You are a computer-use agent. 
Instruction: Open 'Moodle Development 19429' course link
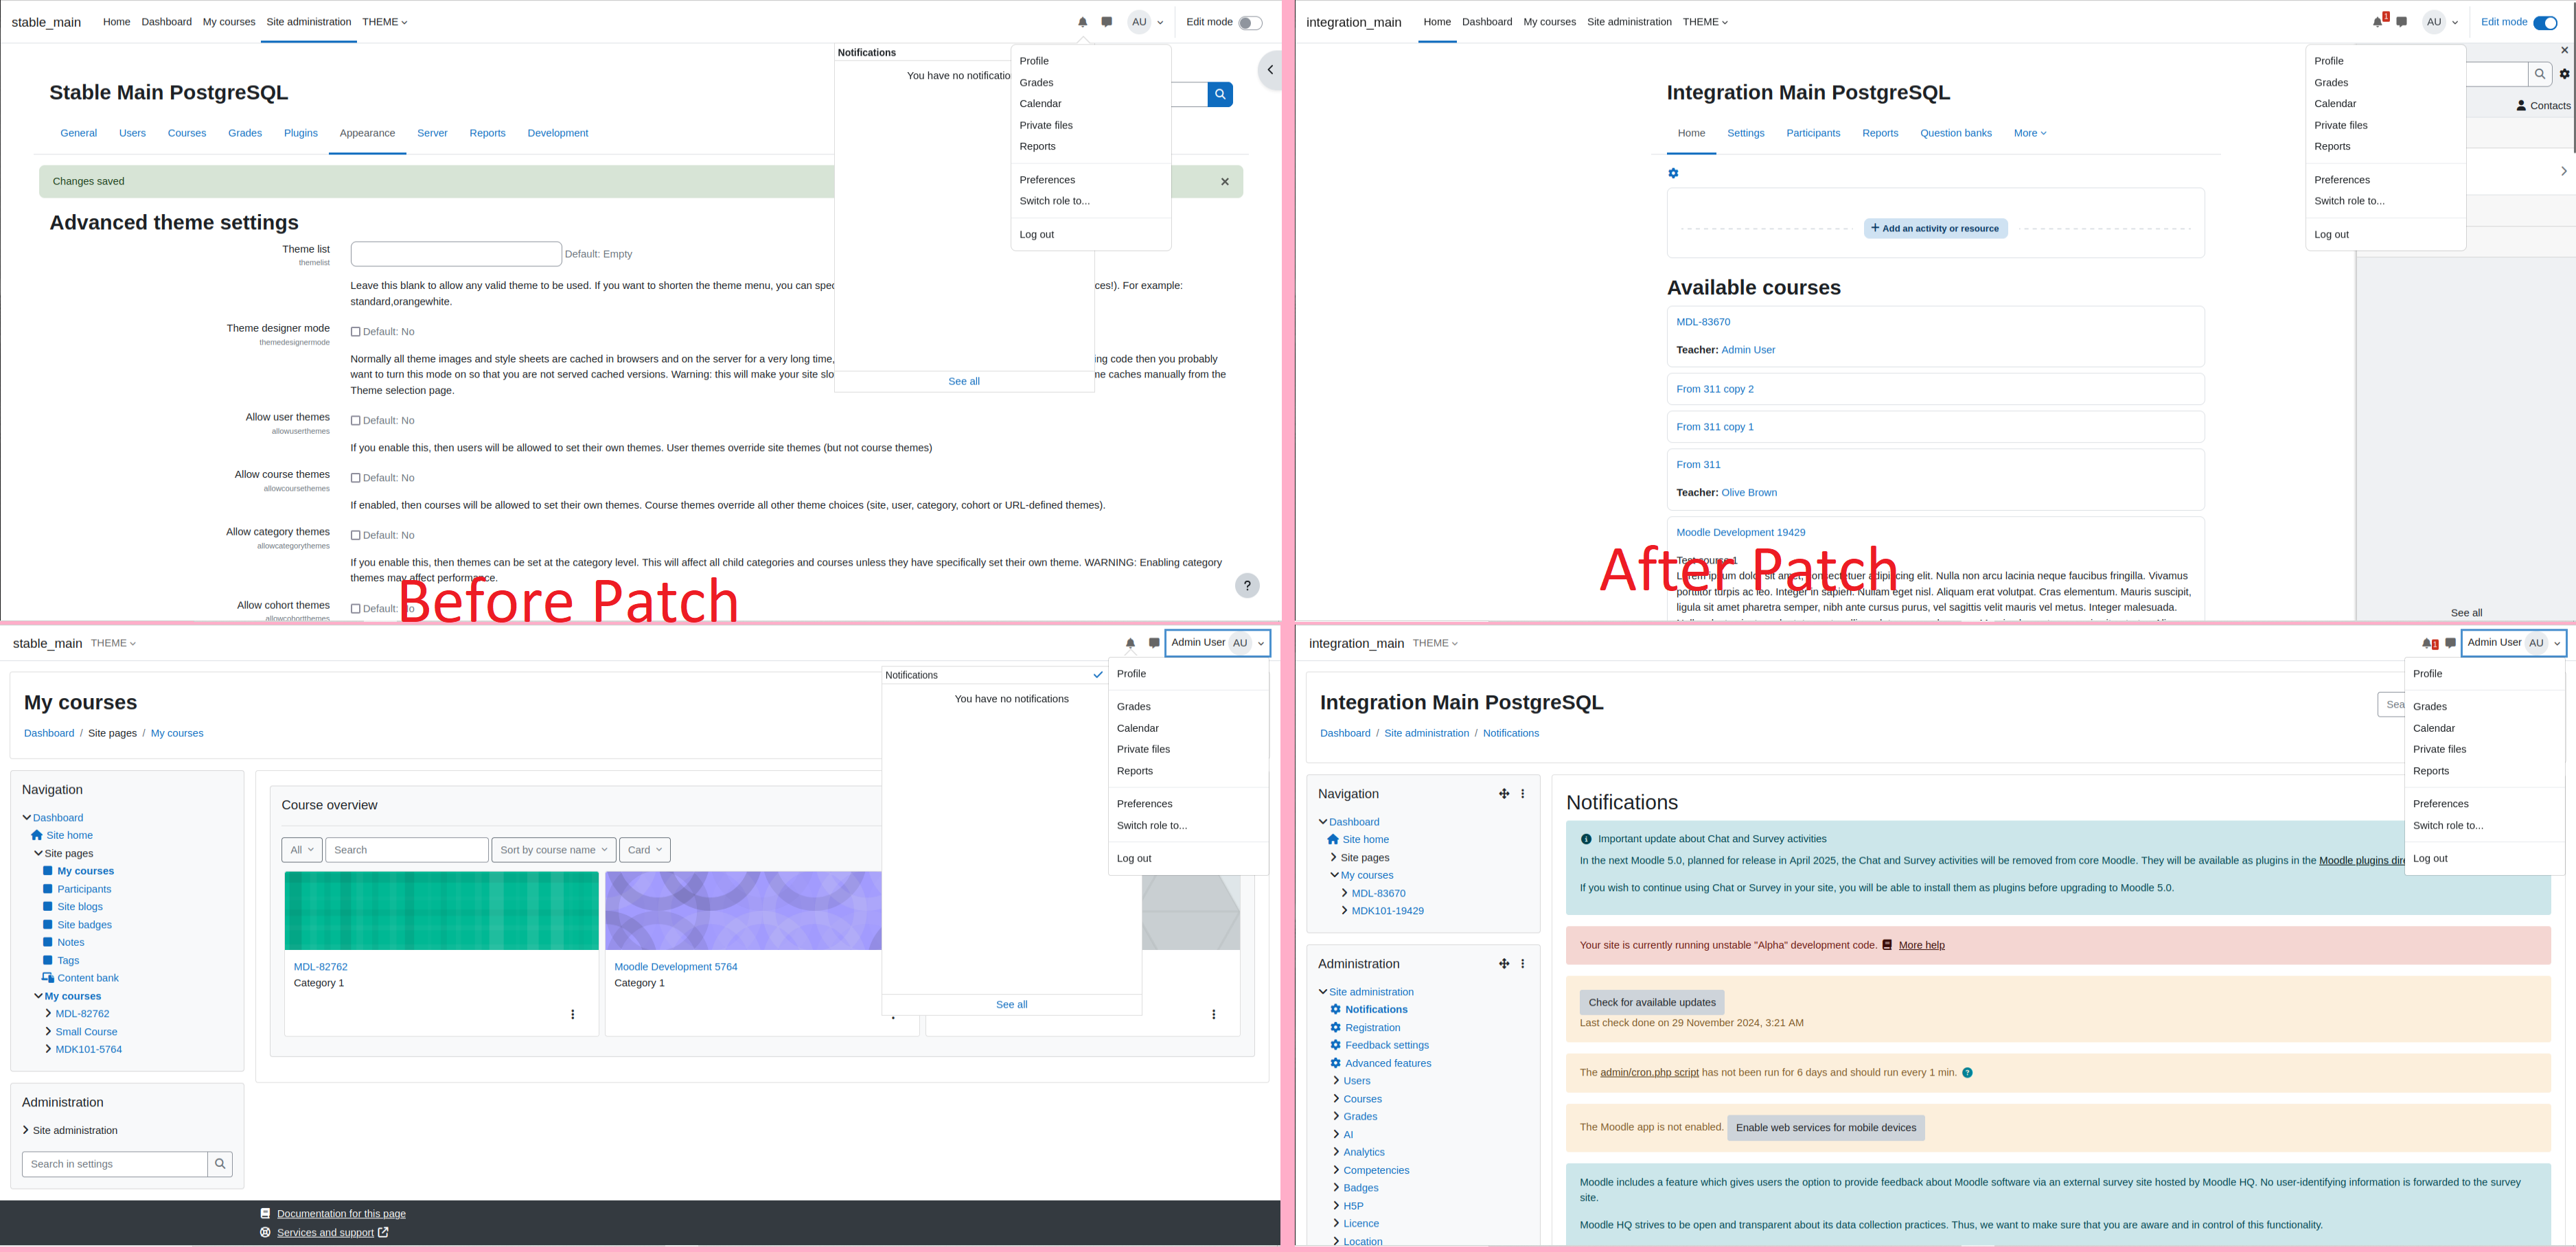(1740, 533)
